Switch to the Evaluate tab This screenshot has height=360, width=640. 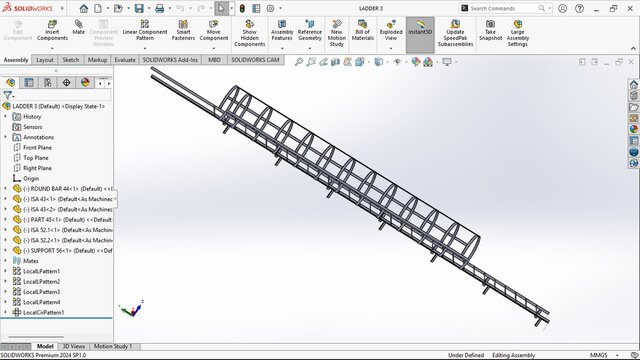pos(125,60)
